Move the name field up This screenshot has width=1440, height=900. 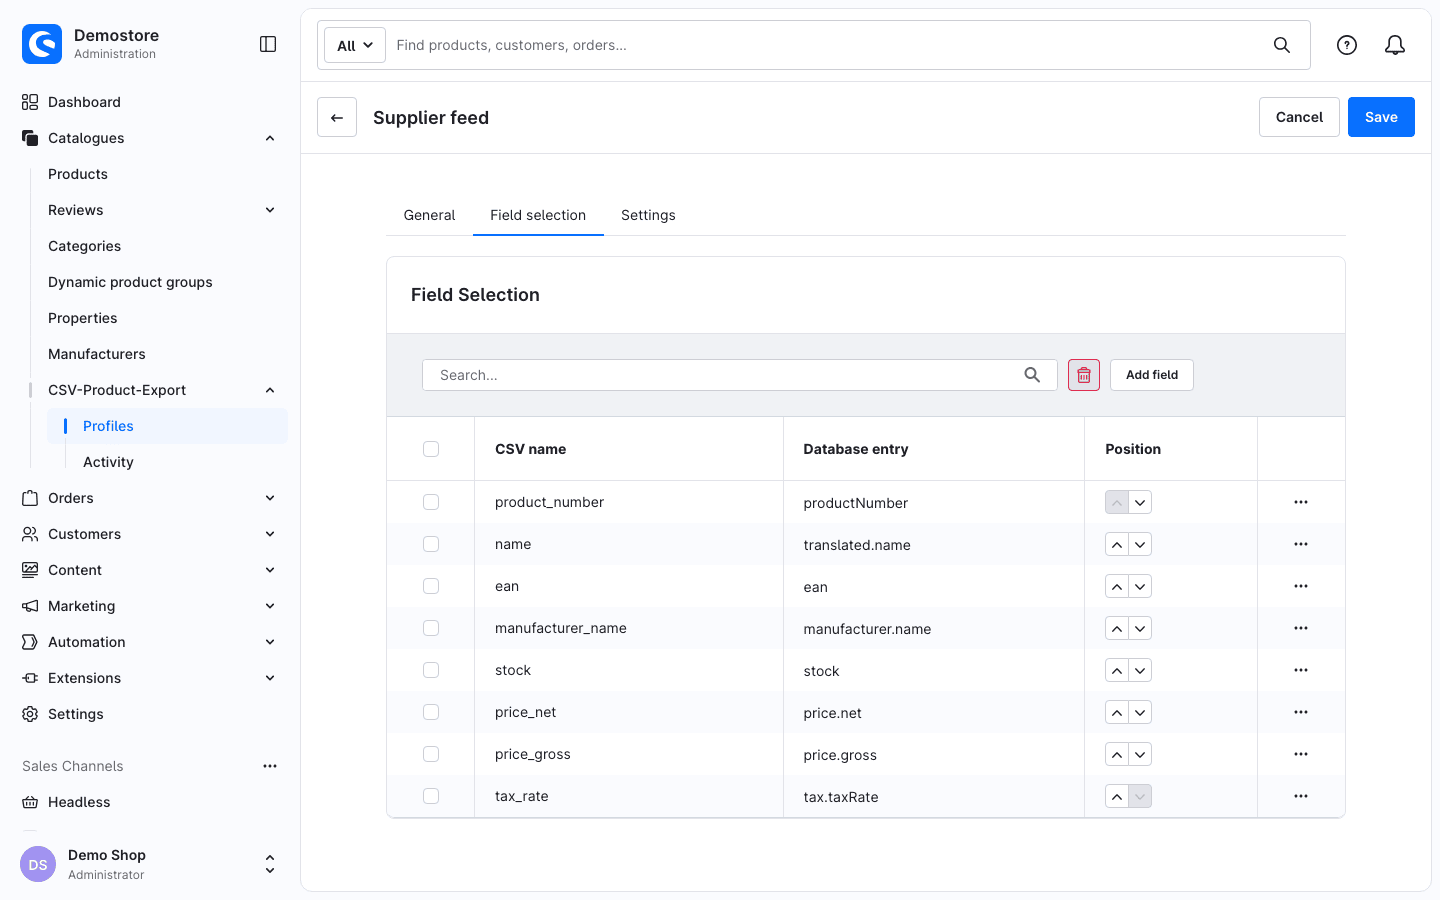(x=1117, y=544)
